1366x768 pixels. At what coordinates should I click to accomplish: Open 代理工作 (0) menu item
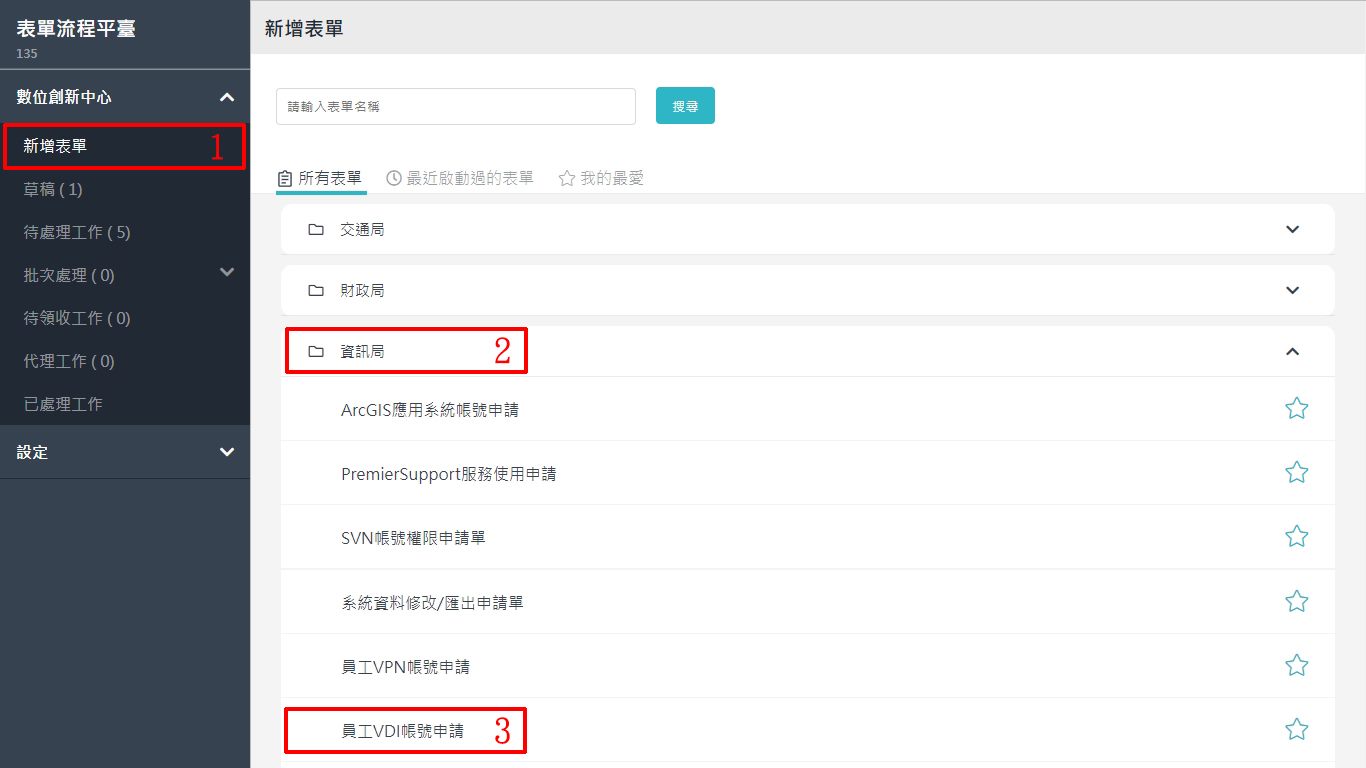125,361
